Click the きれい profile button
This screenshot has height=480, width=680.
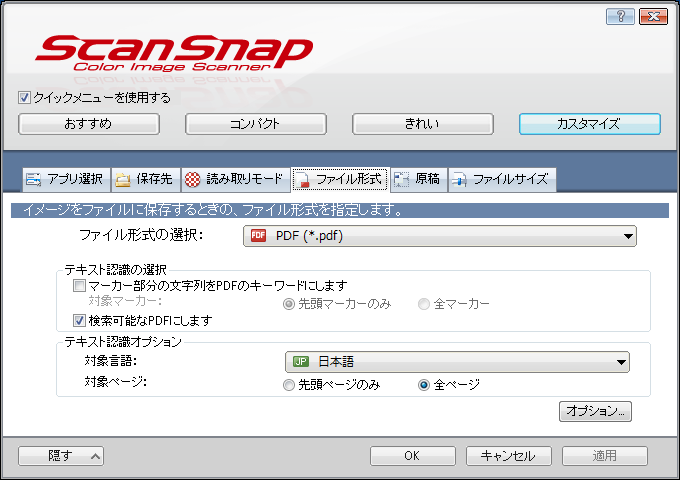coord(423,124)
